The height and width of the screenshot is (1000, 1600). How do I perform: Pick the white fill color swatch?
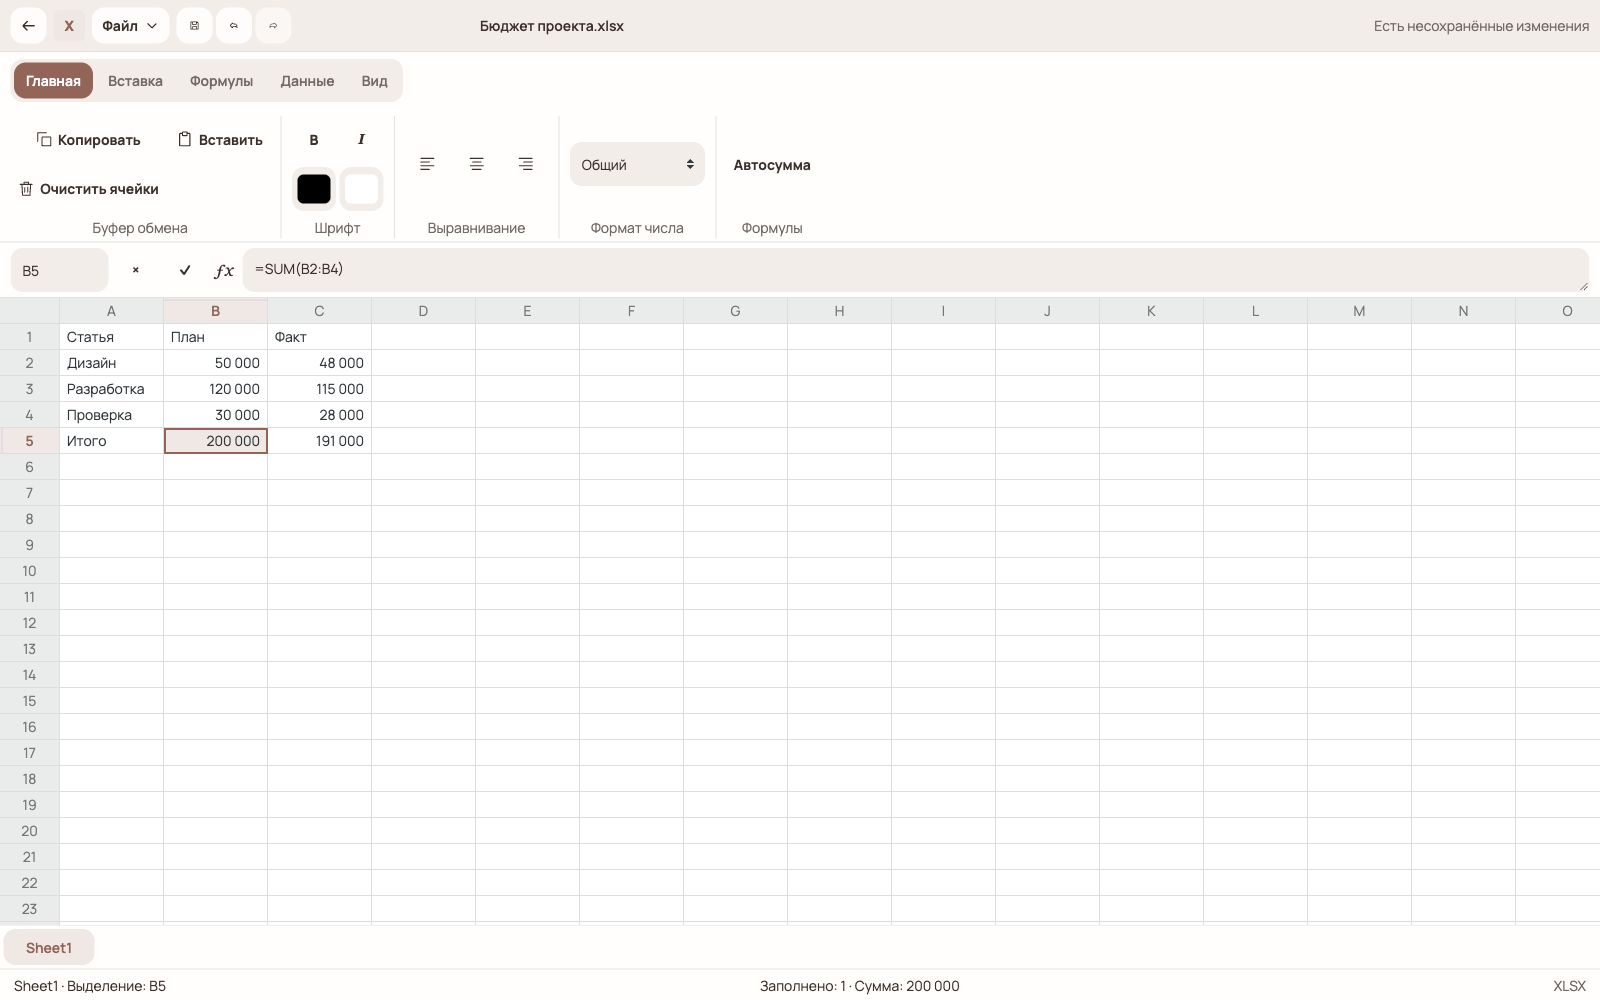coord(361,189)
